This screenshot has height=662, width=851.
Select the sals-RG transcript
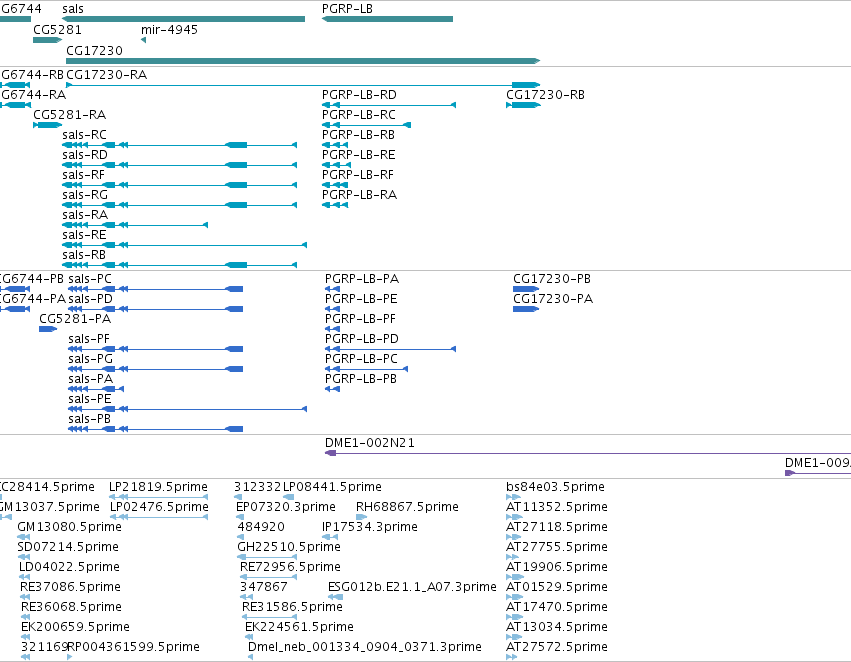point(180,205)
